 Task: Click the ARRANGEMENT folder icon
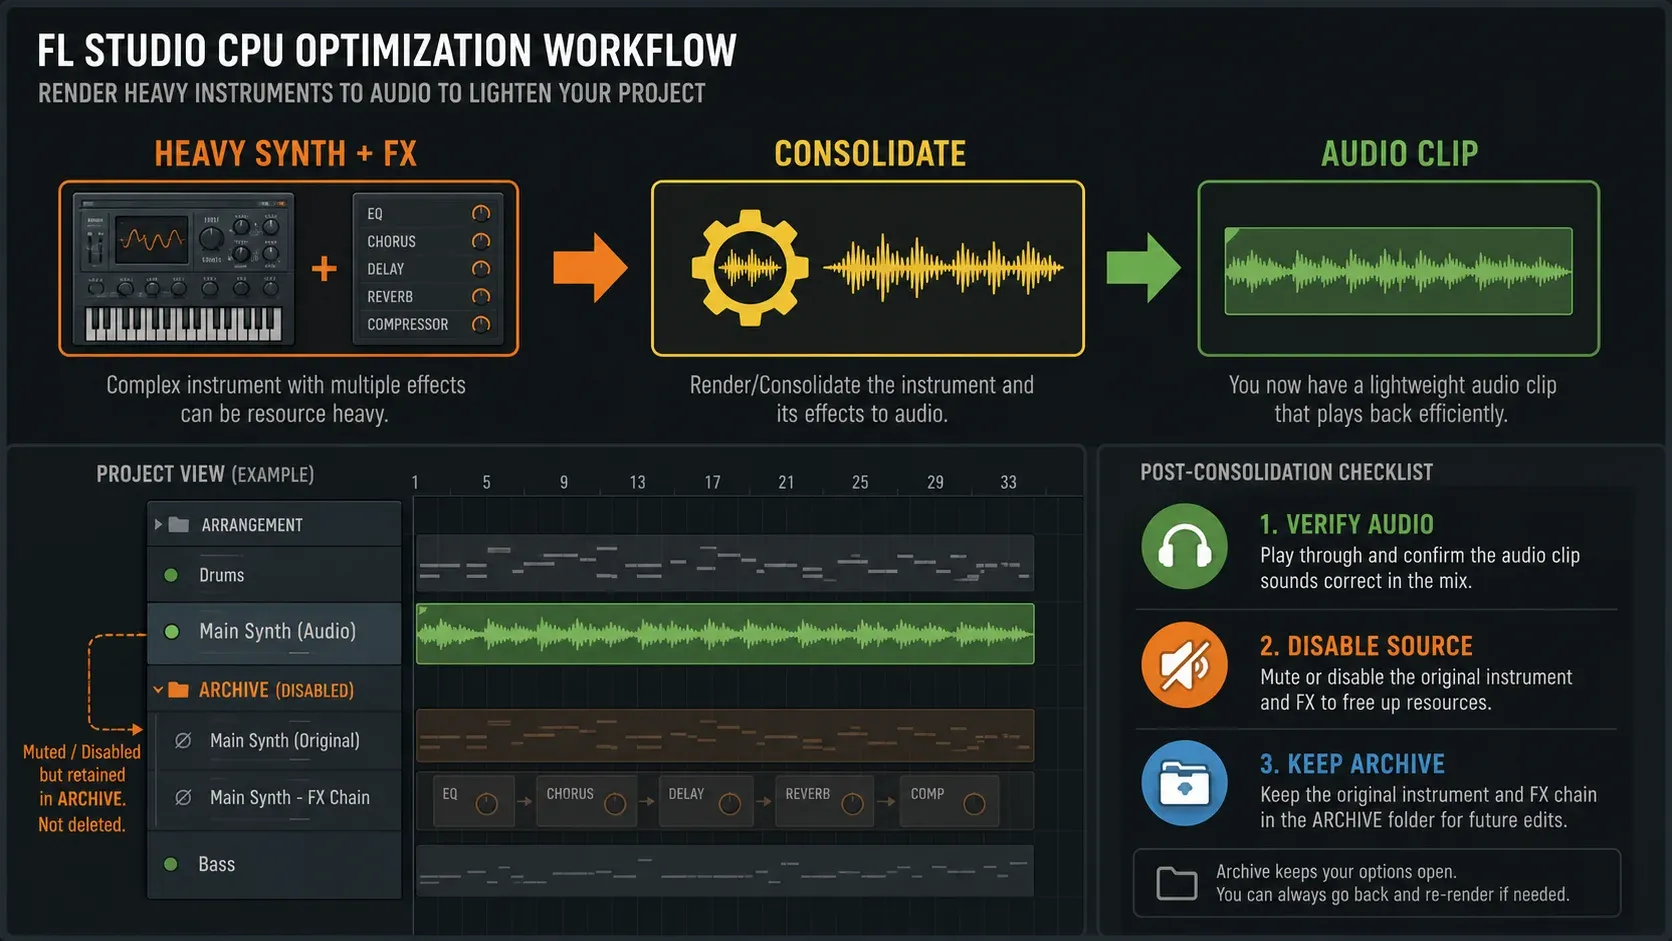tap(179, 524)
